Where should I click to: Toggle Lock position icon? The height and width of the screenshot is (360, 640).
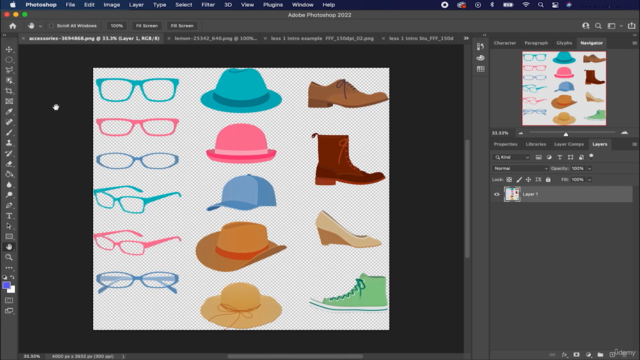pyautogui.click(x=529, y=180)
